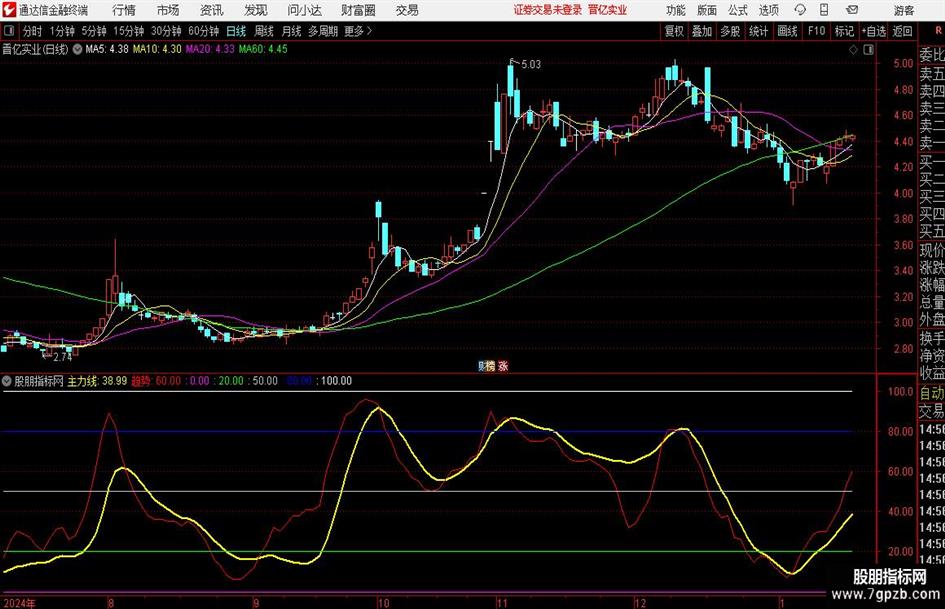Switch to 分时 chart period
Screen dimensions: 945x609
[33, 31]
